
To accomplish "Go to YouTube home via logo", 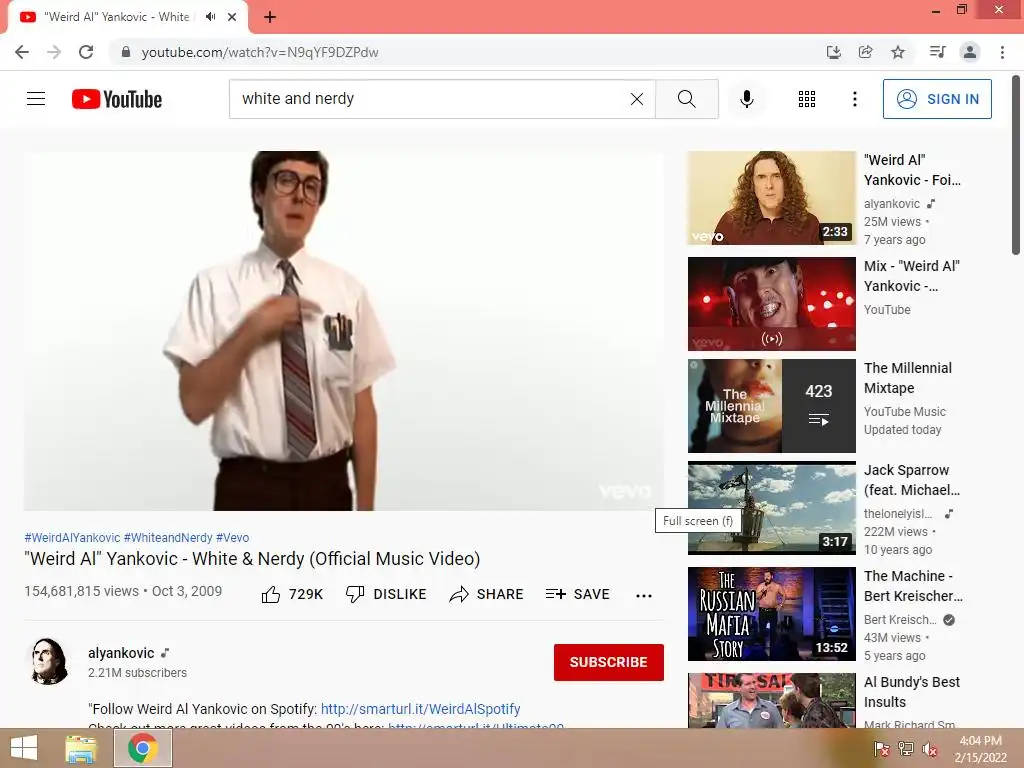I will (117, 99).
